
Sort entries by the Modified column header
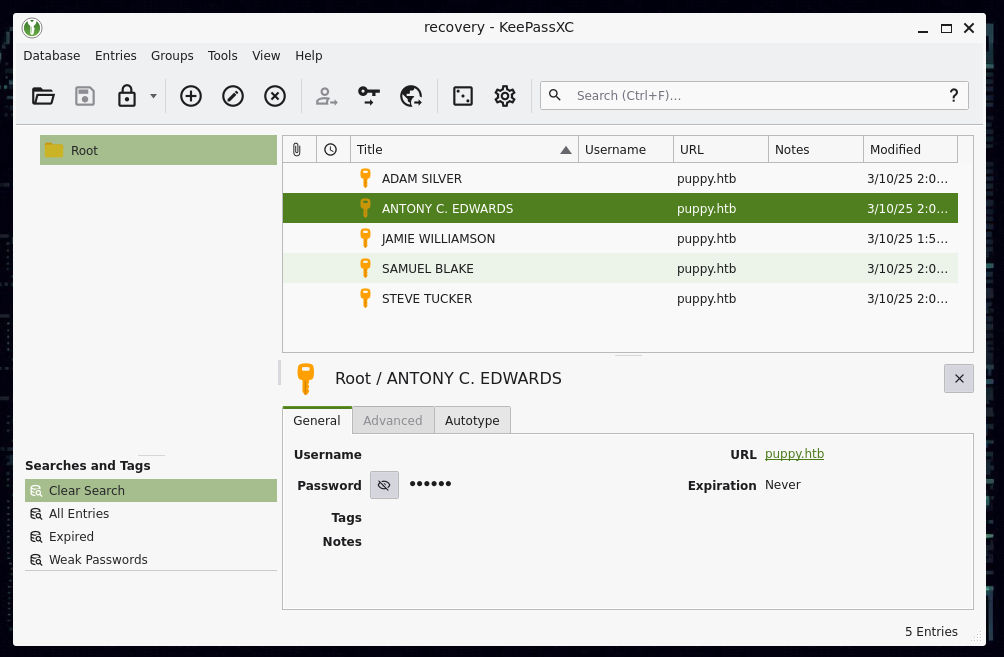point(909,150)
